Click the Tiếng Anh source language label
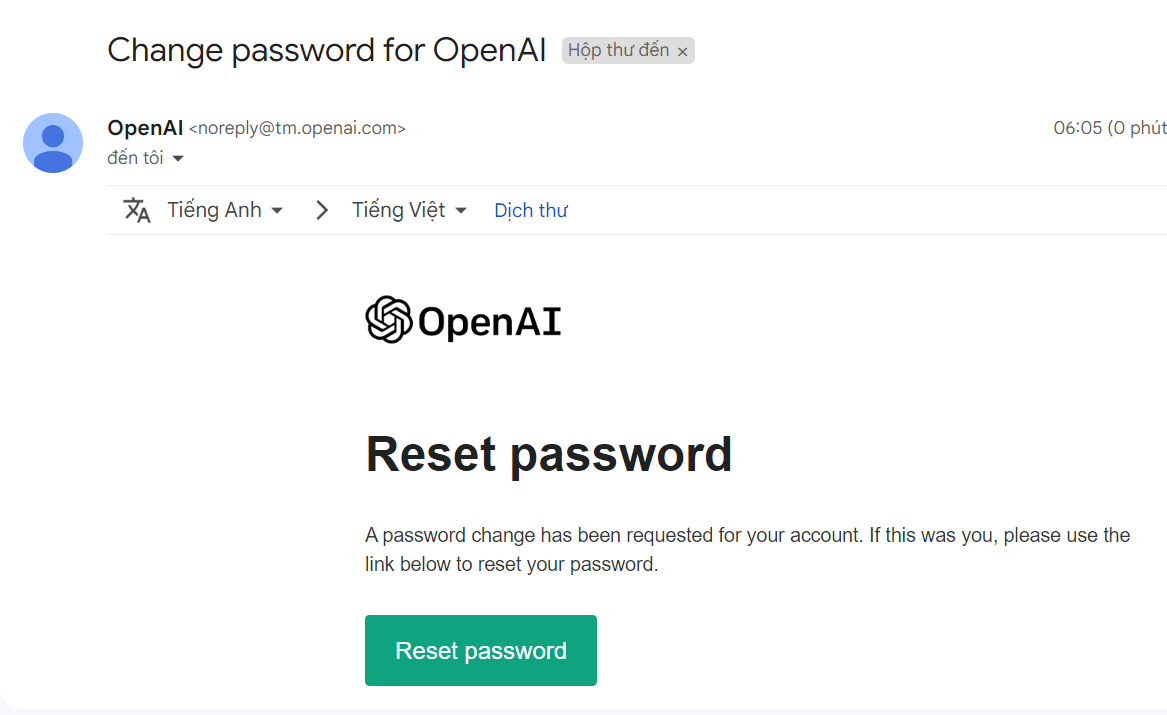 (214, 210)
